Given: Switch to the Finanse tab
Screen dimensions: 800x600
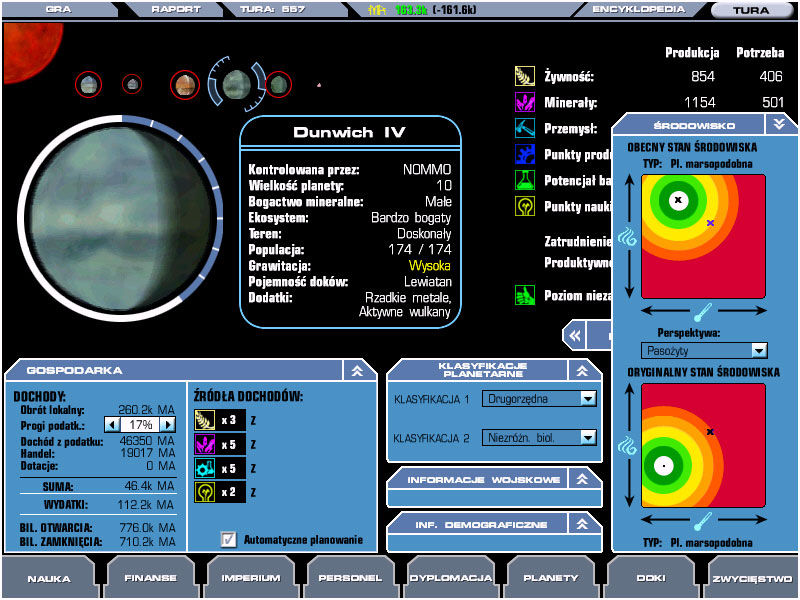Looking at the screenshot, I should (151, 578).
